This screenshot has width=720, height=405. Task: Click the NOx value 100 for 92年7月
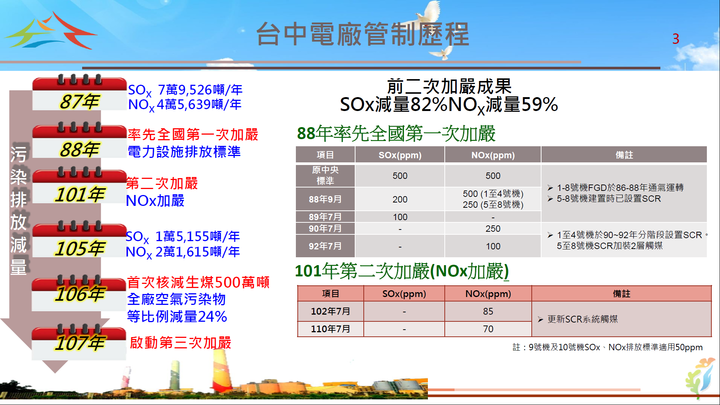click(493, 246)
